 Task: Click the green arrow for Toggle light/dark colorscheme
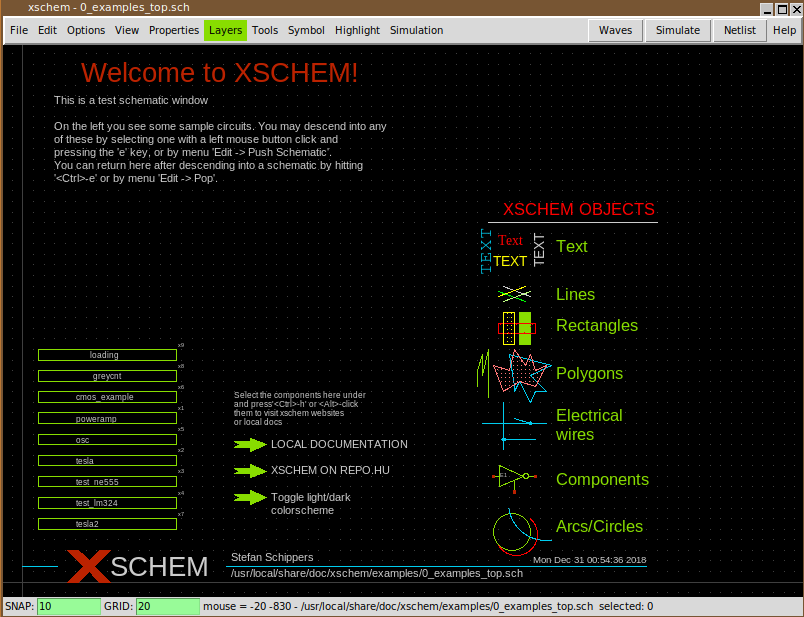[249, 497]
